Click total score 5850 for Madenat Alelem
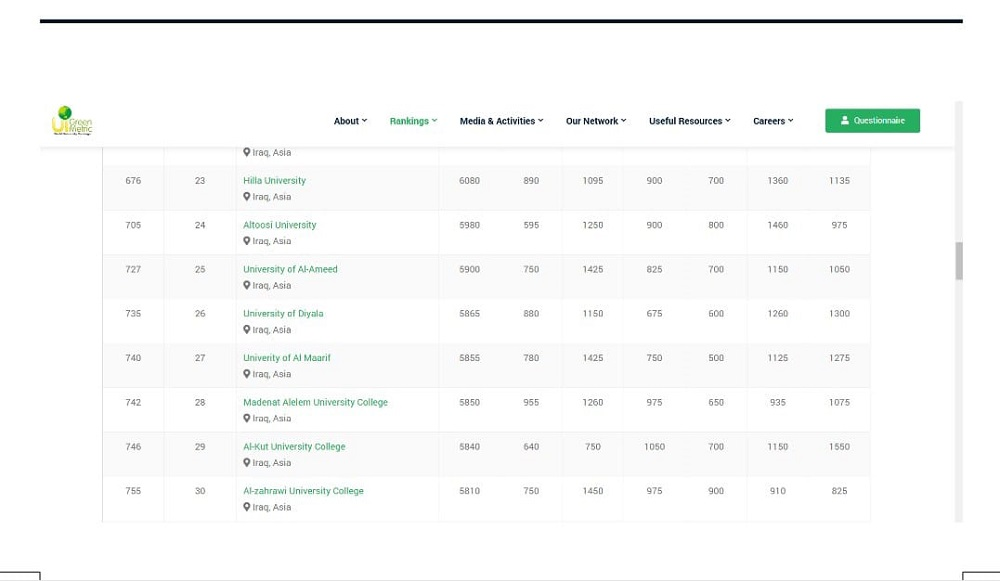The height and width of the screenshot is (581, 1000). pyautogui.click(x=469, y=402)
